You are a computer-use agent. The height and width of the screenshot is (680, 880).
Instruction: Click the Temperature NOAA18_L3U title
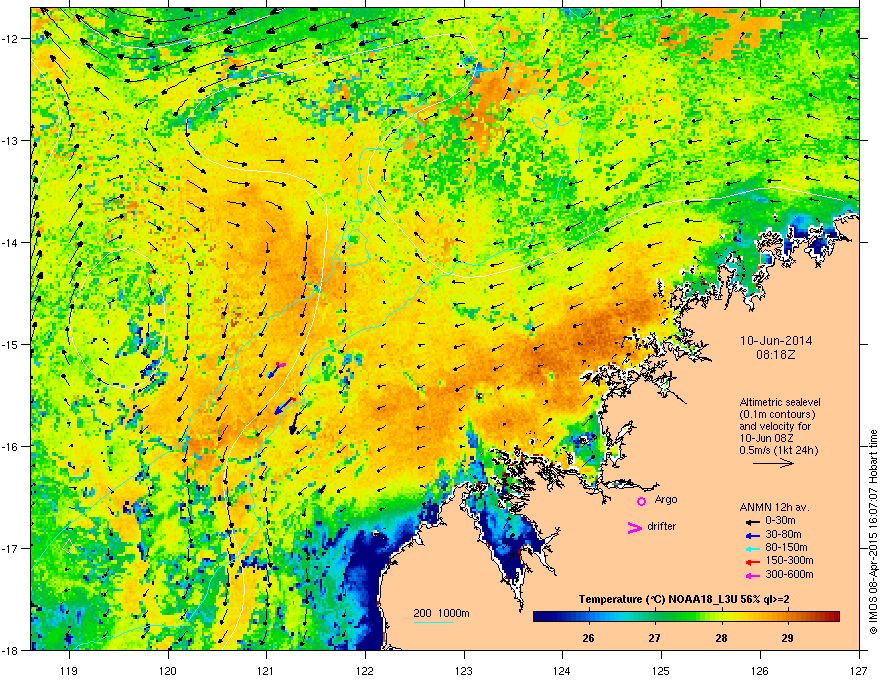(684, 600)
